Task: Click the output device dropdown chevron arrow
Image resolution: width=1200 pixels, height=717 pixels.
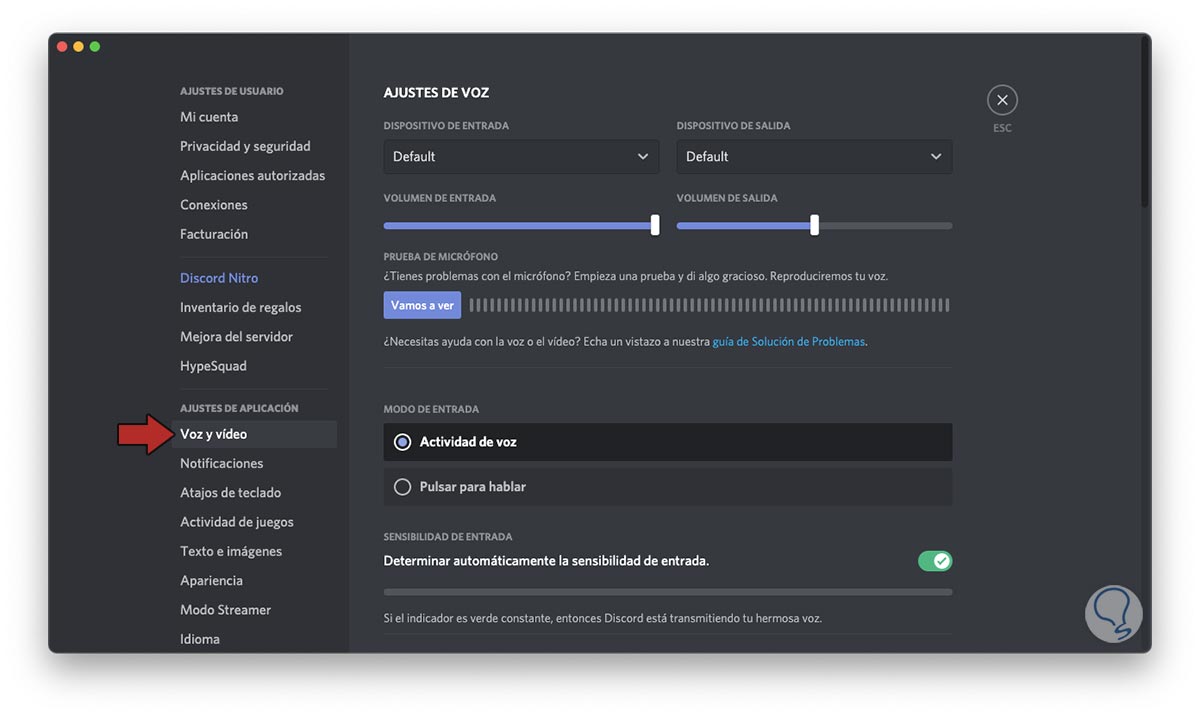Action: (x=936, y=157)
